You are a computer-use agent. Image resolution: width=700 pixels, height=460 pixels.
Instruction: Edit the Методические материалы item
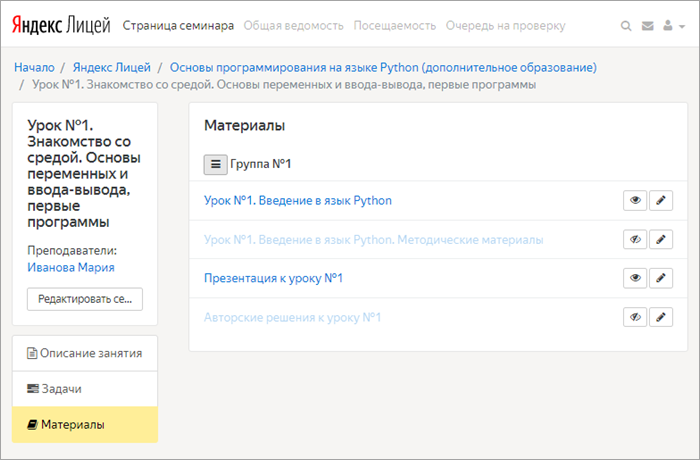(x=661, y=239)
